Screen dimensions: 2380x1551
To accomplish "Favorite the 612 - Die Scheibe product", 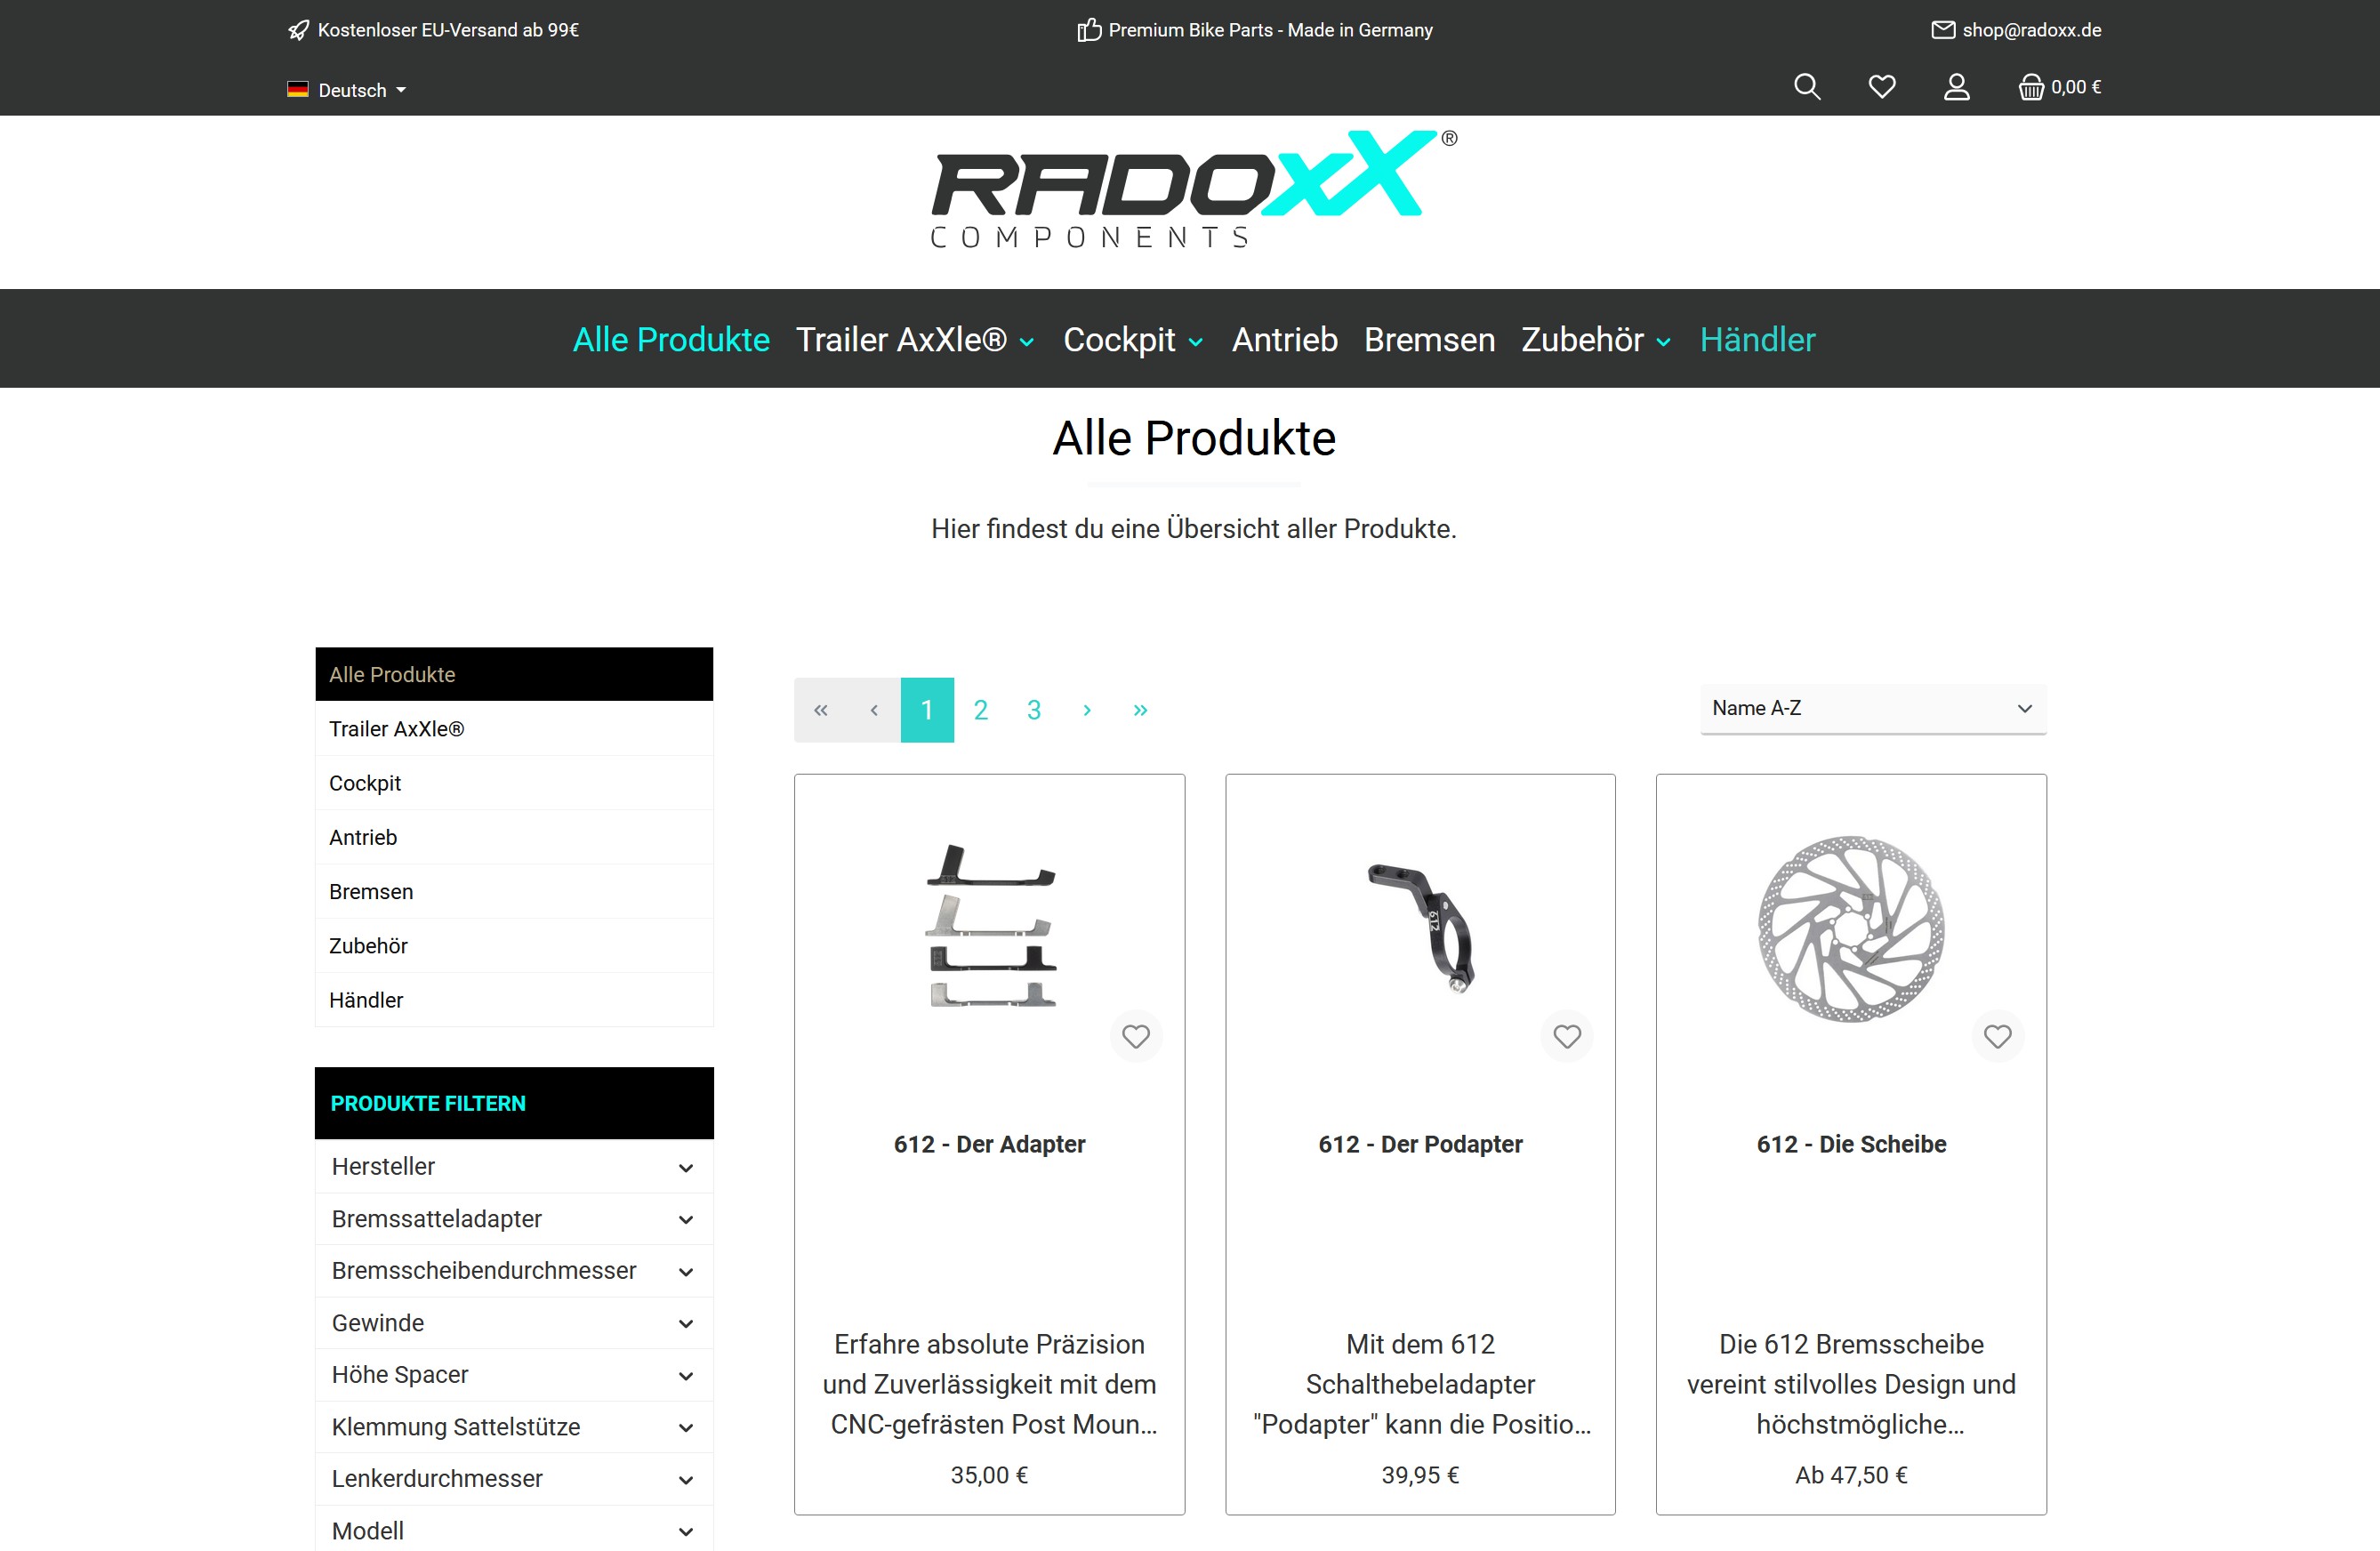I will (x=1998, y=1036).
